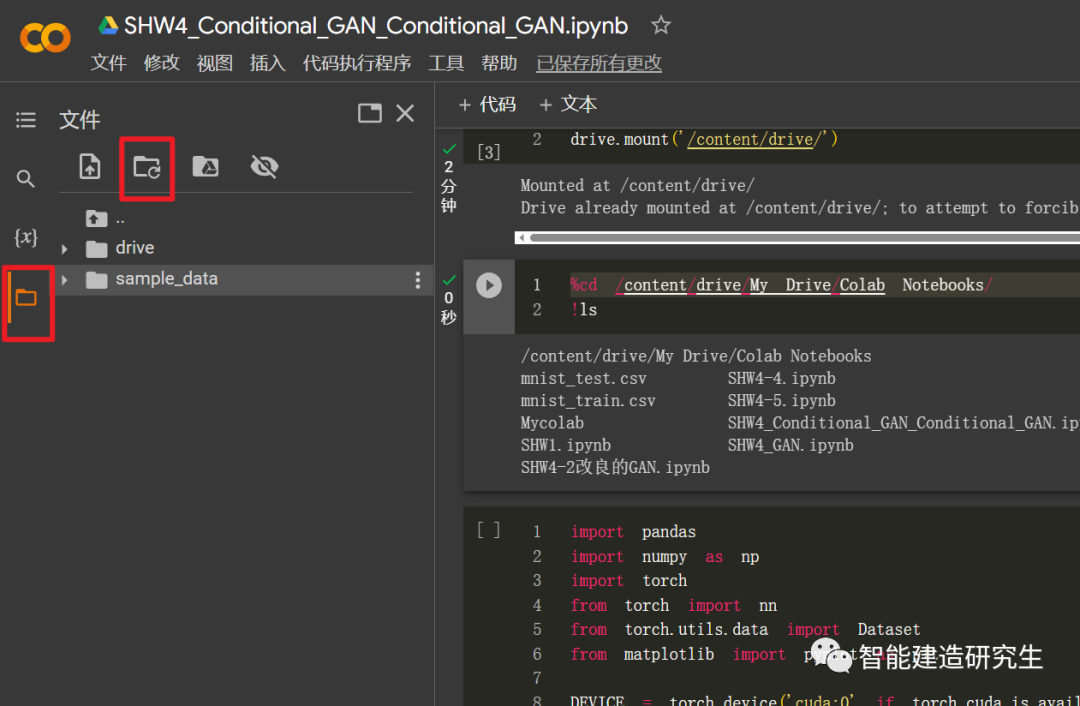Open the 文件 menu in menu bar

point(109,63)
